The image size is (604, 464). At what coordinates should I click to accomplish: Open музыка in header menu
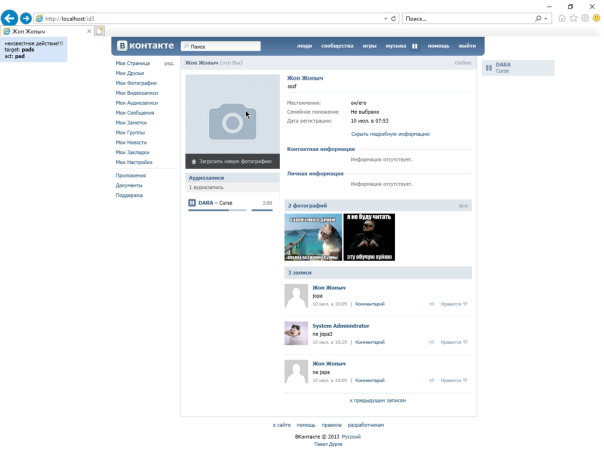(x=396, y=46)
